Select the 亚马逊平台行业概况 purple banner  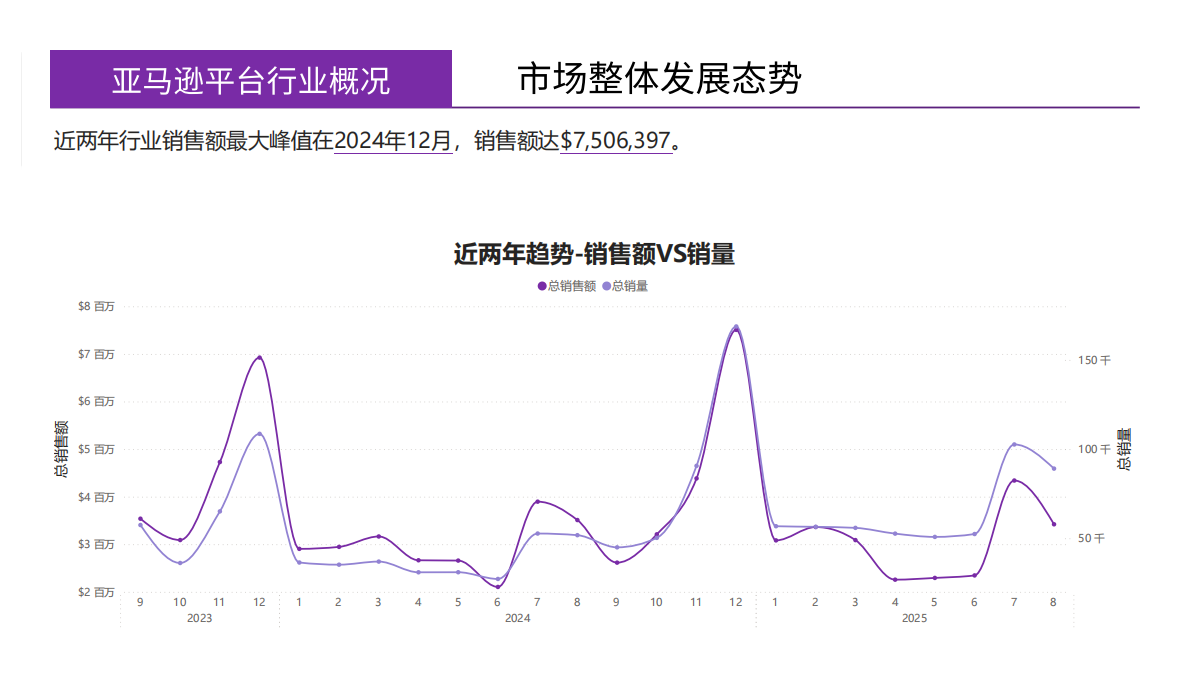250,79
